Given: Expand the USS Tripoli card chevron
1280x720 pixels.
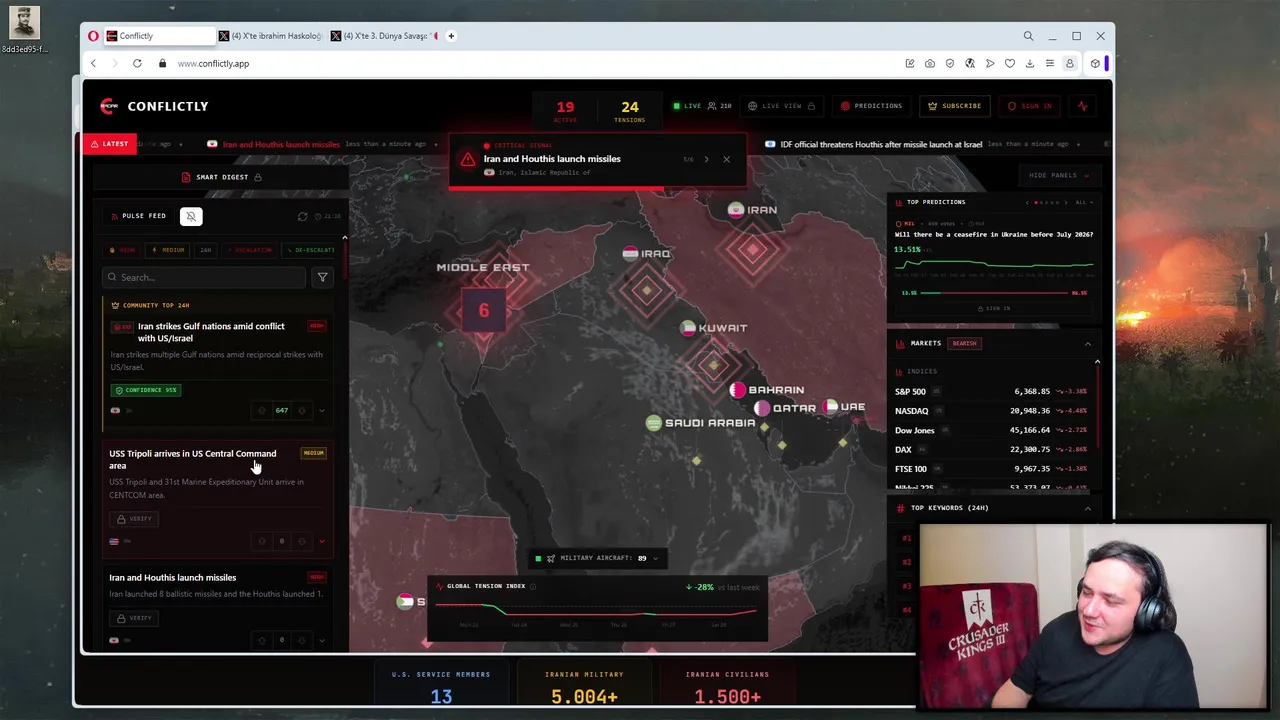Looking at the screenshot, I should 321,541.
